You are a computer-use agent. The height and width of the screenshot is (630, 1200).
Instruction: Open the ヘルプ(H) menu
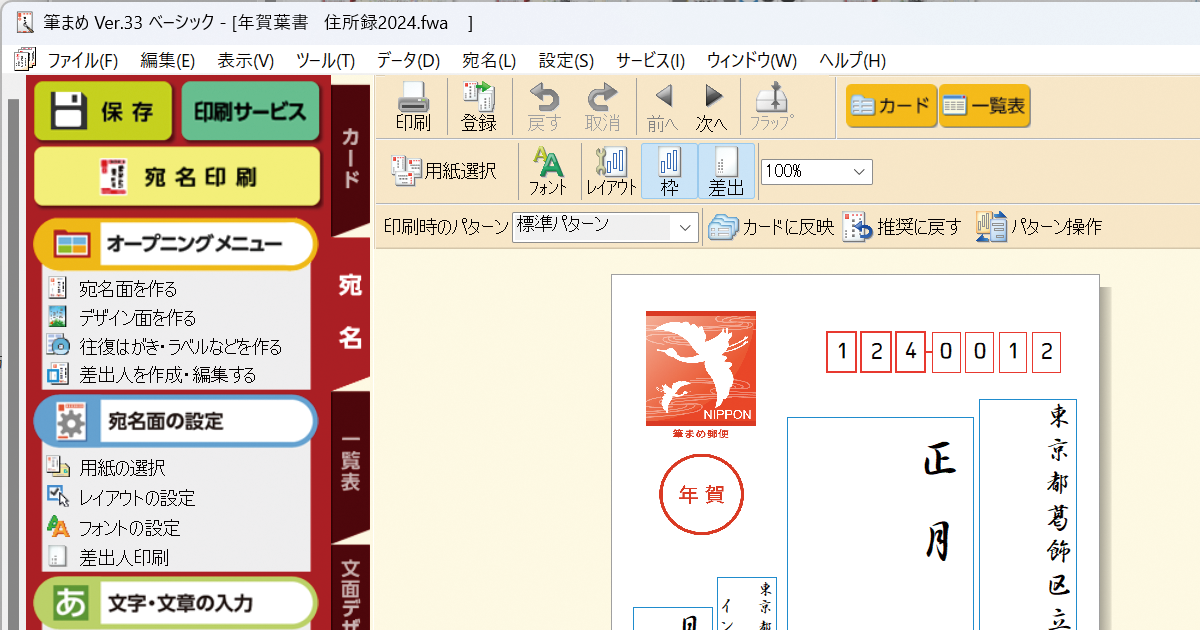(x=852, y=60)
